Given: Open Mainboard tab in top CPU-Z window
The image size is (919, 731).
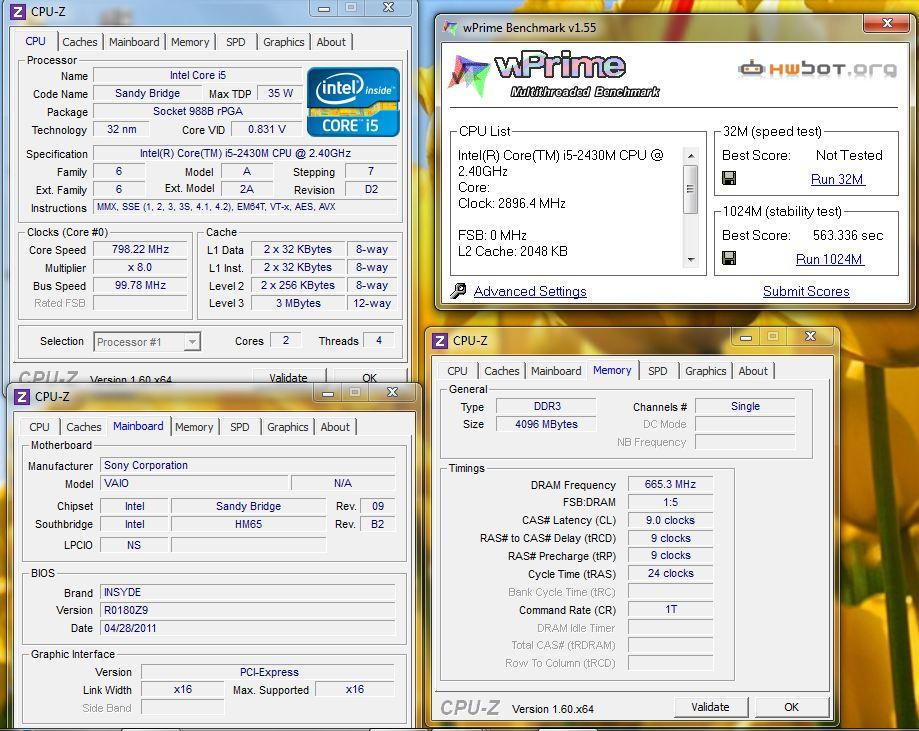Looking at the screenshot, I should [x=134, y=42].
